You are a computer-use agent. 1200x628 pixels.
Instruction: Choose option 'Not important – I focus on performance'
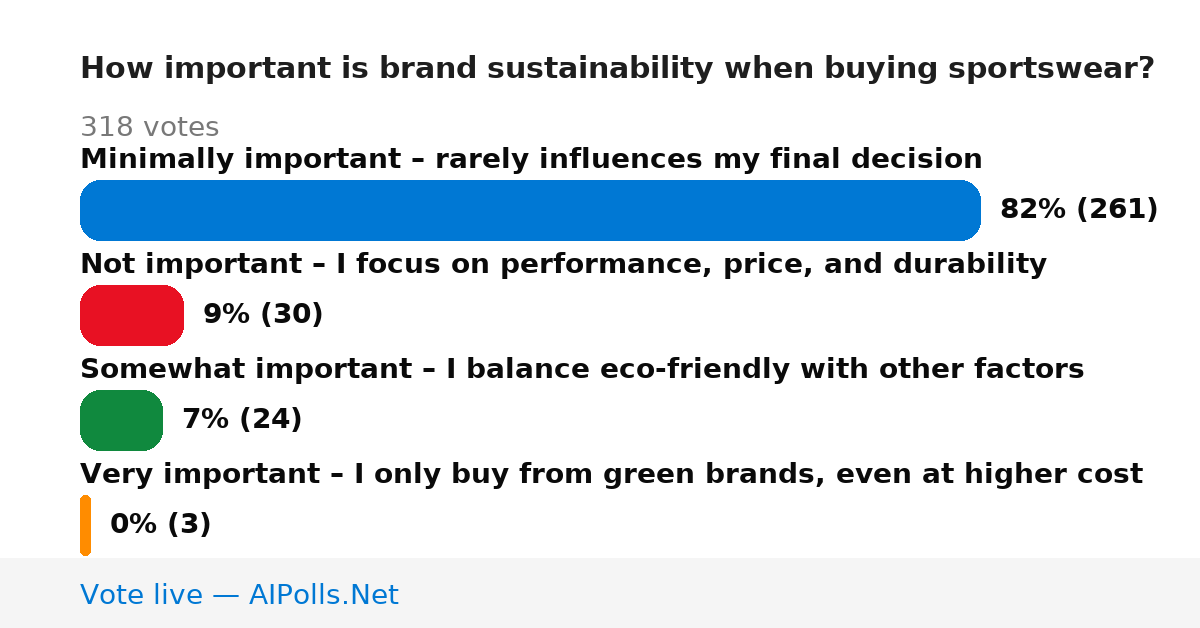(x=563, y=265)
